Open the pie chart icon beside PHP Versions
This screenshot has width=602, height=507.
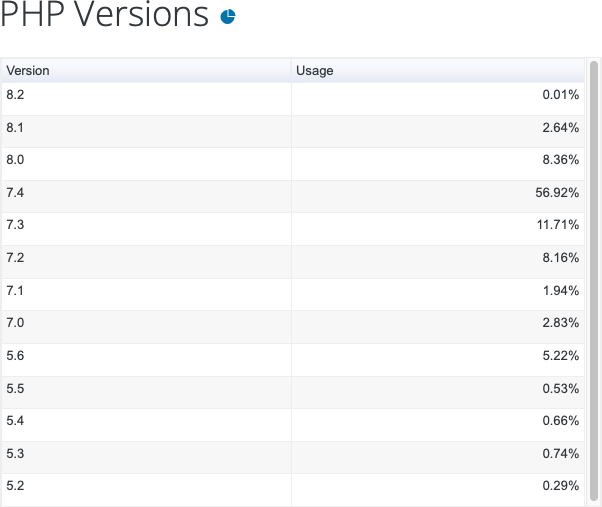[228, 17]
